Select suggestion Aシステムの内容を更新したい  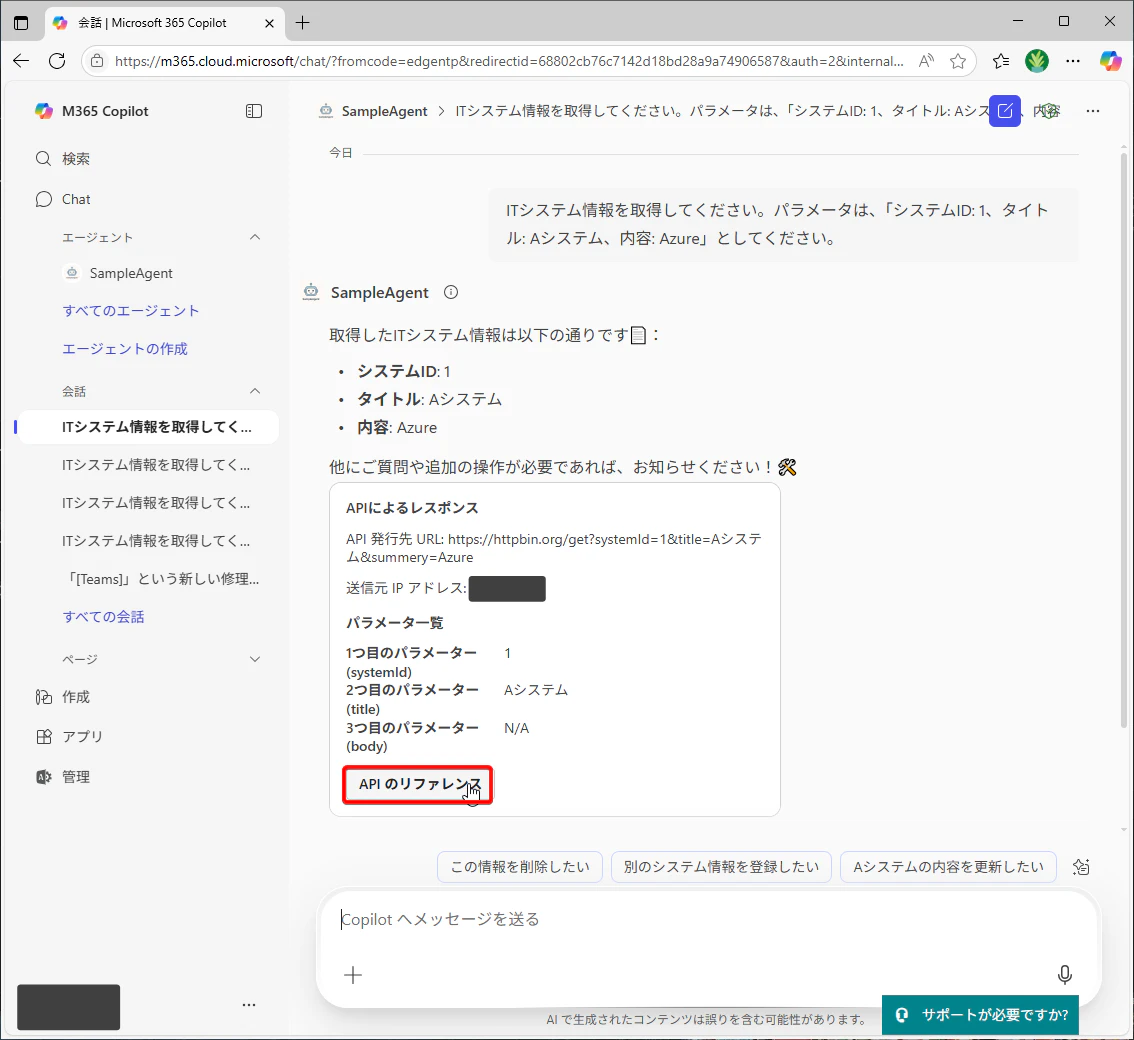(948, 866)
